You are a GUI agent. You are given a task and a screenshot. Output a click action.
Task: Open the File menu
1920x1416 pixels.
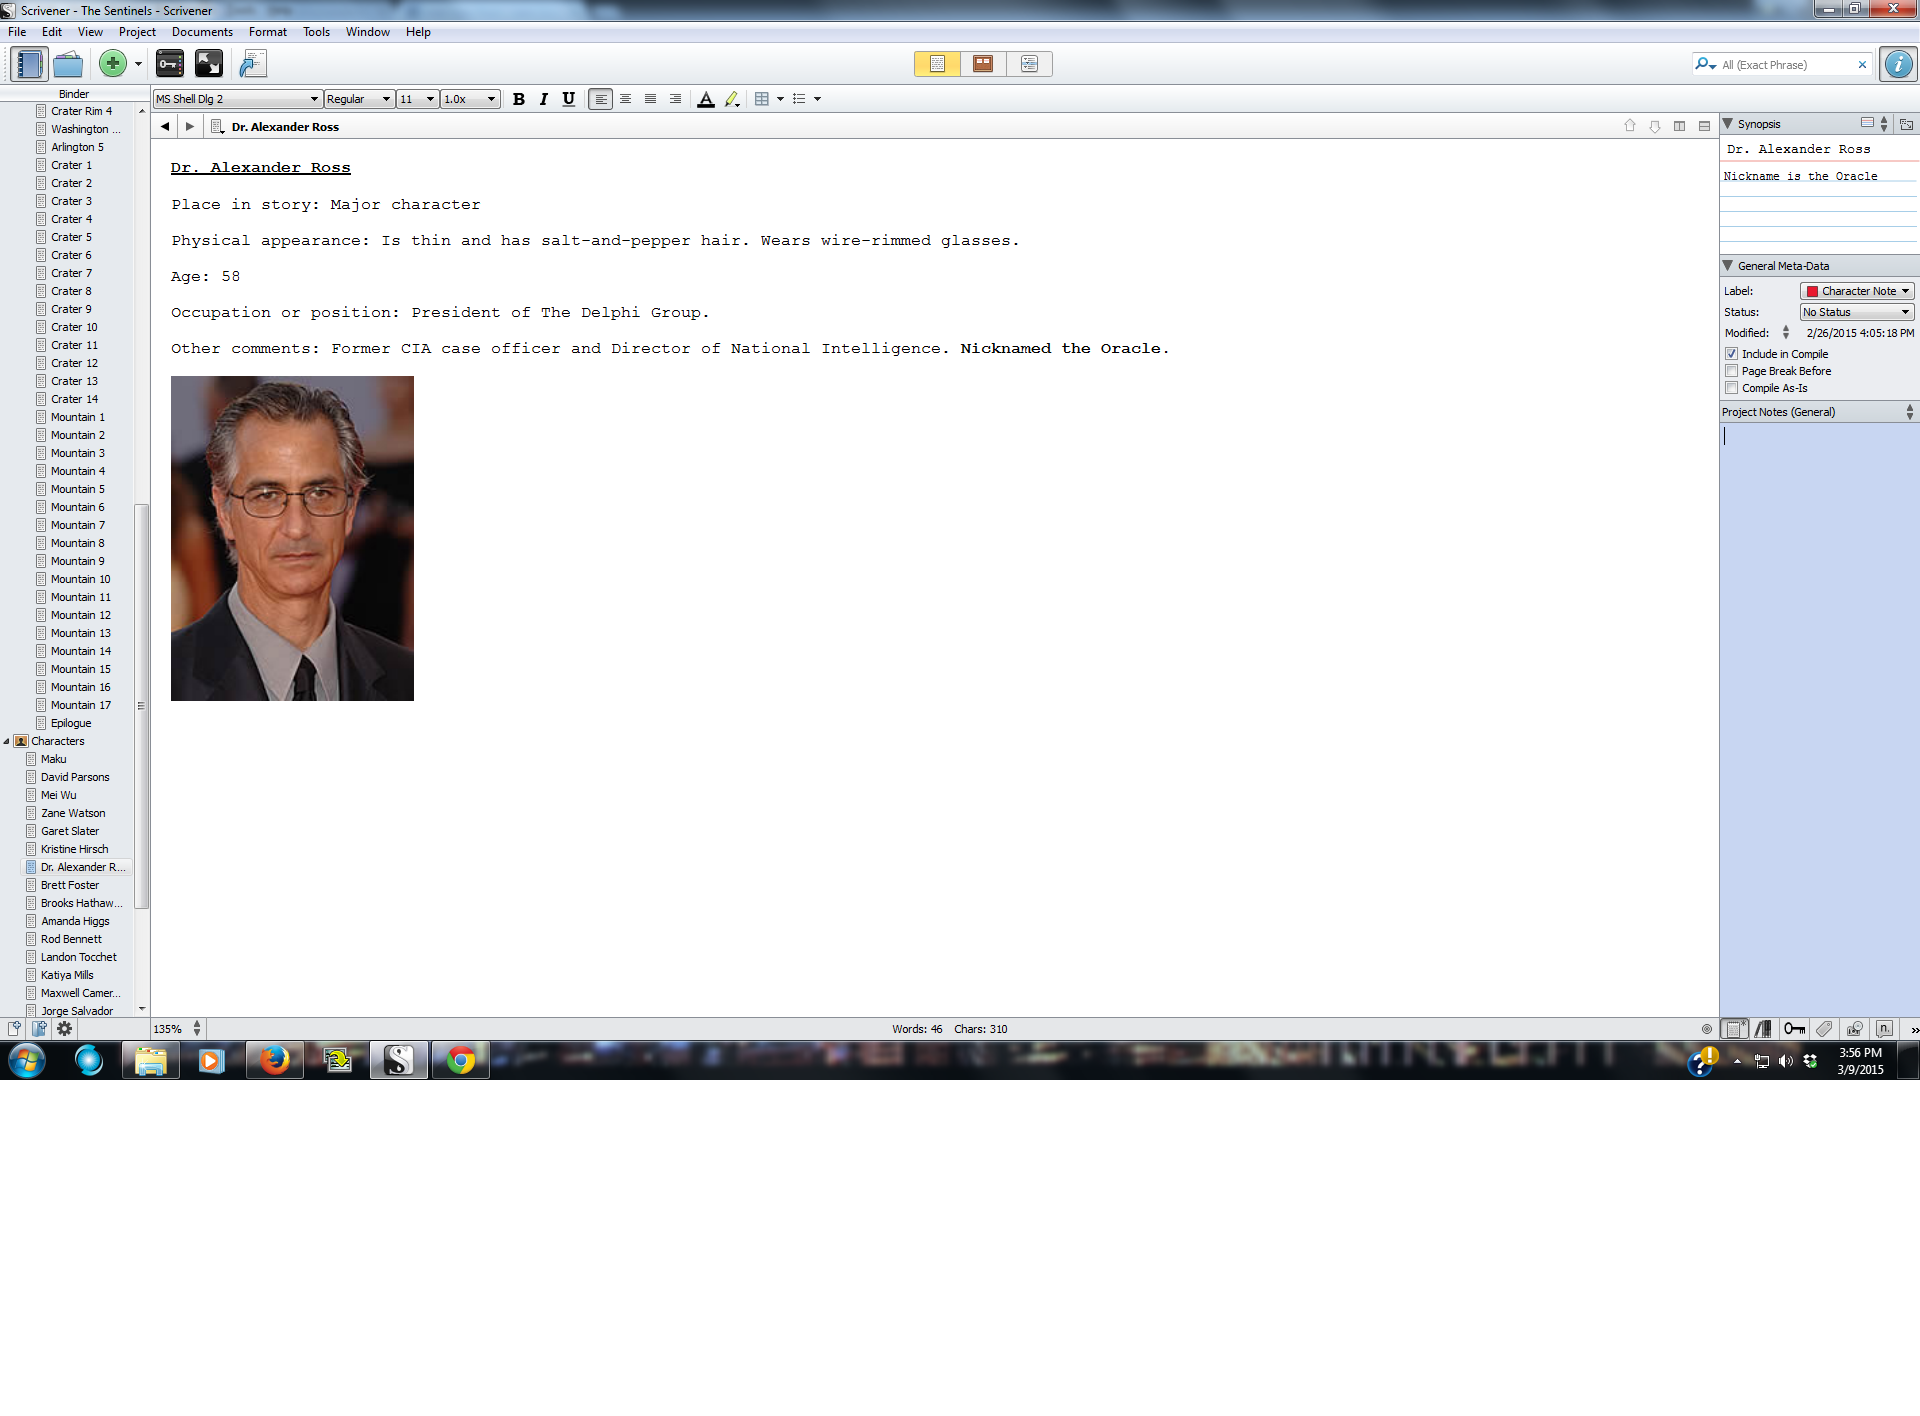coord(17,32)
